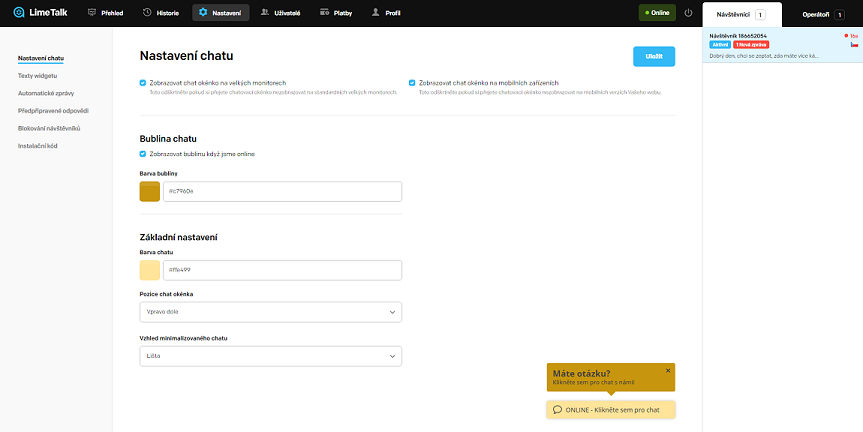This screenshot has width=863, height=432.
Task: Click the 'Barva chatu' hex input field
Action: tap(281, 270)
